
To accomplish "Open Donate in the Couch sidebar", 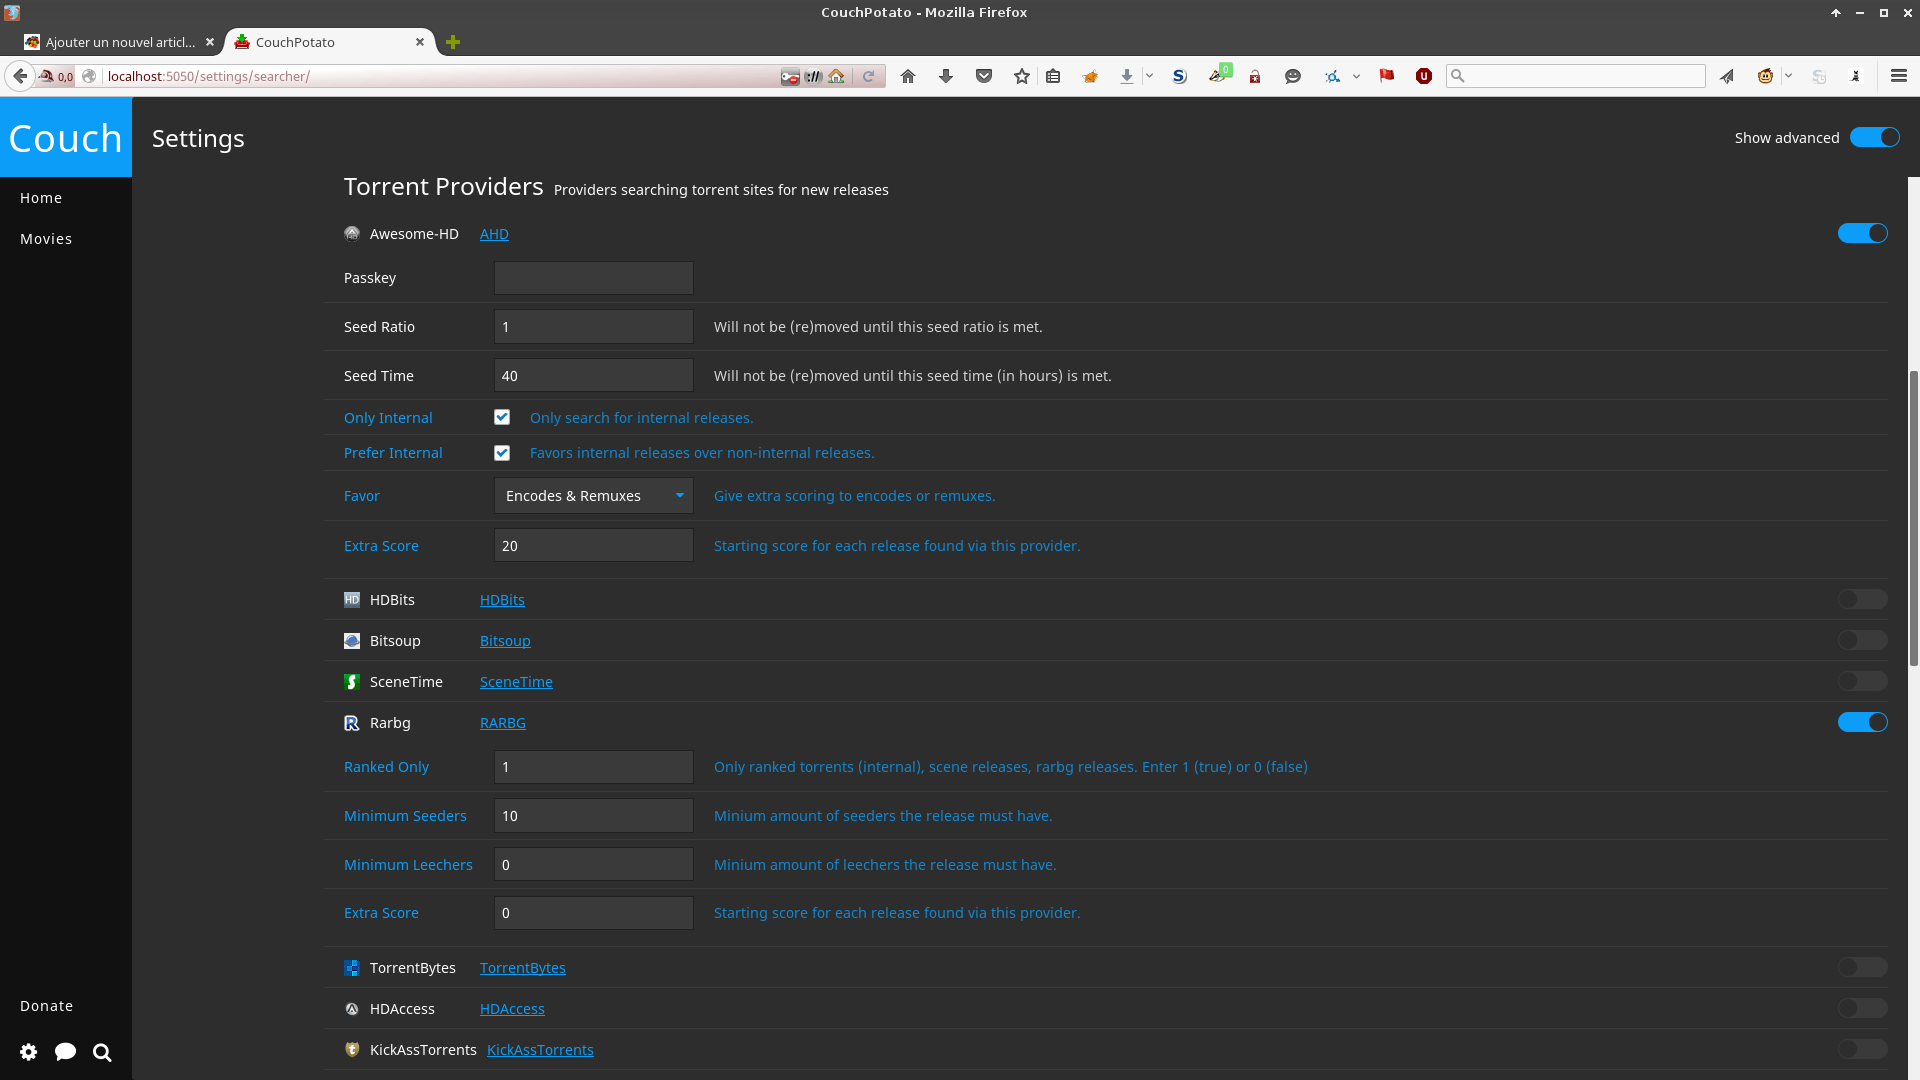I will coord(46,1006).
